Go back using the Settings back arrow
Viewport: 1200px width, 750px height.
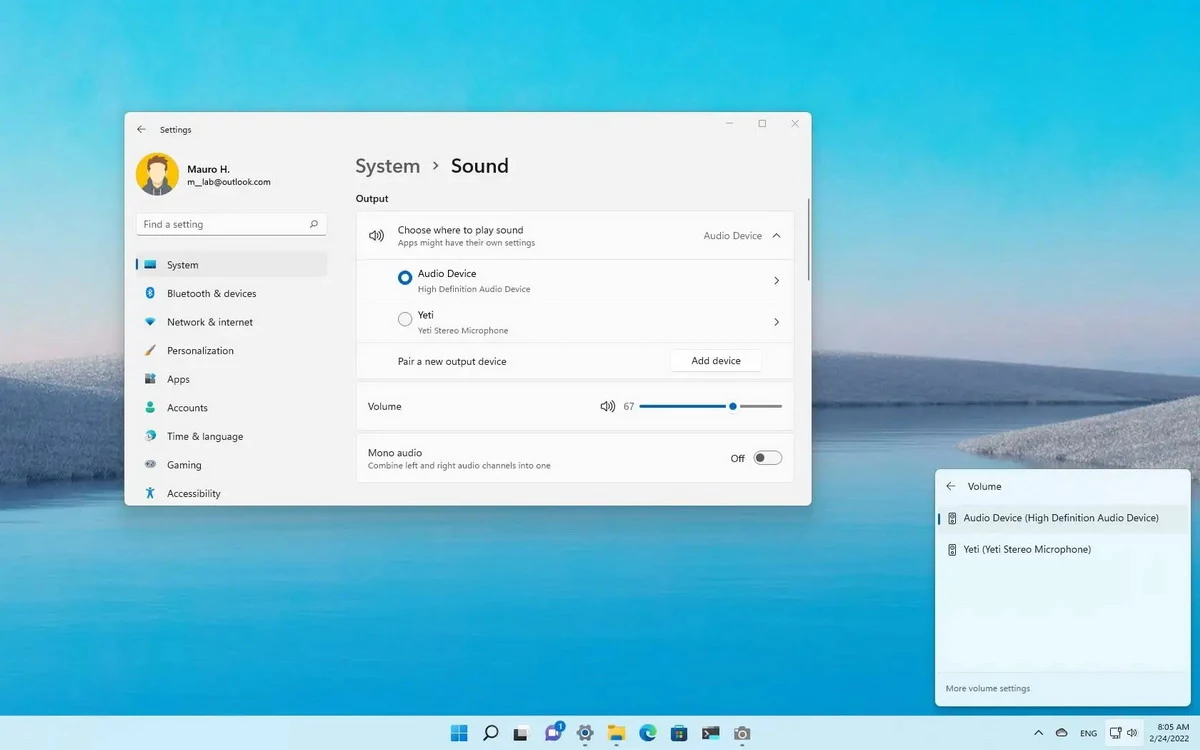(x=141, y=130)
